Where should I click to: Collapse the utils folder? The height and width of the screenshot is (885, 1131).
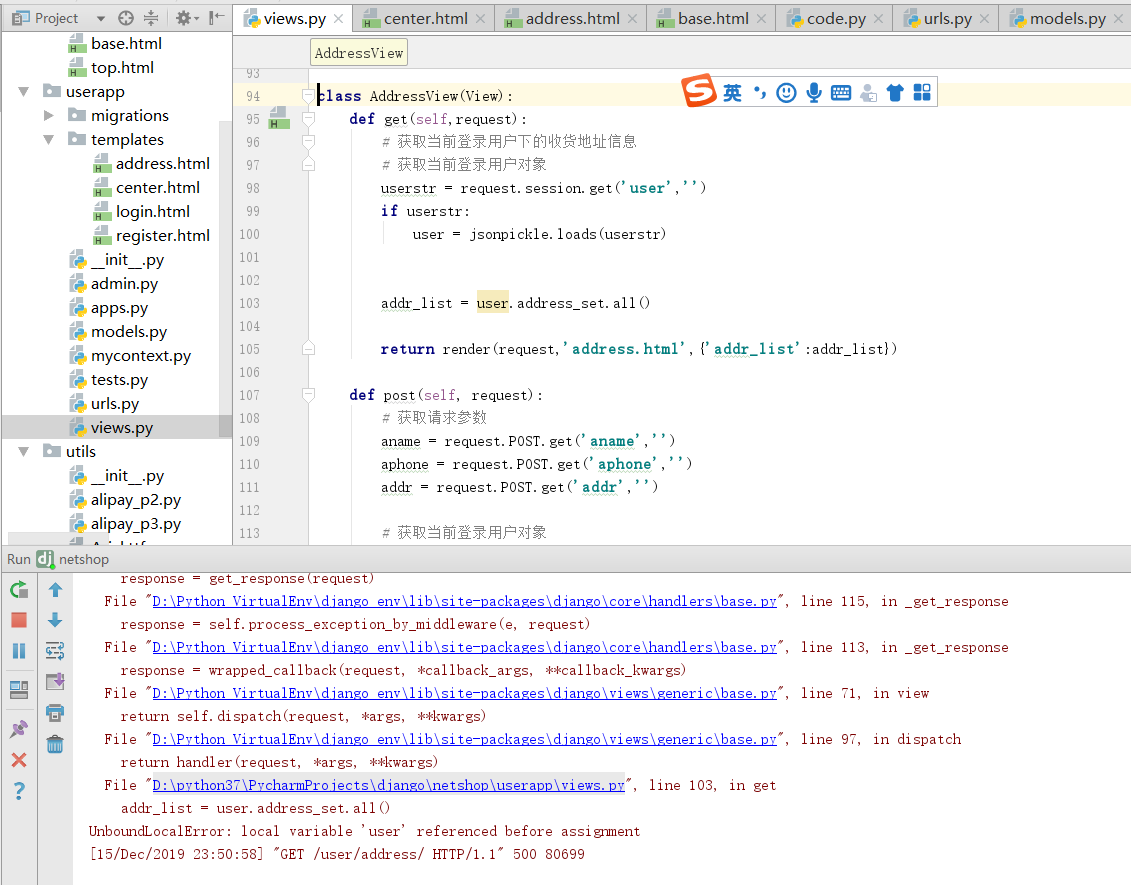tap(24, 452)
